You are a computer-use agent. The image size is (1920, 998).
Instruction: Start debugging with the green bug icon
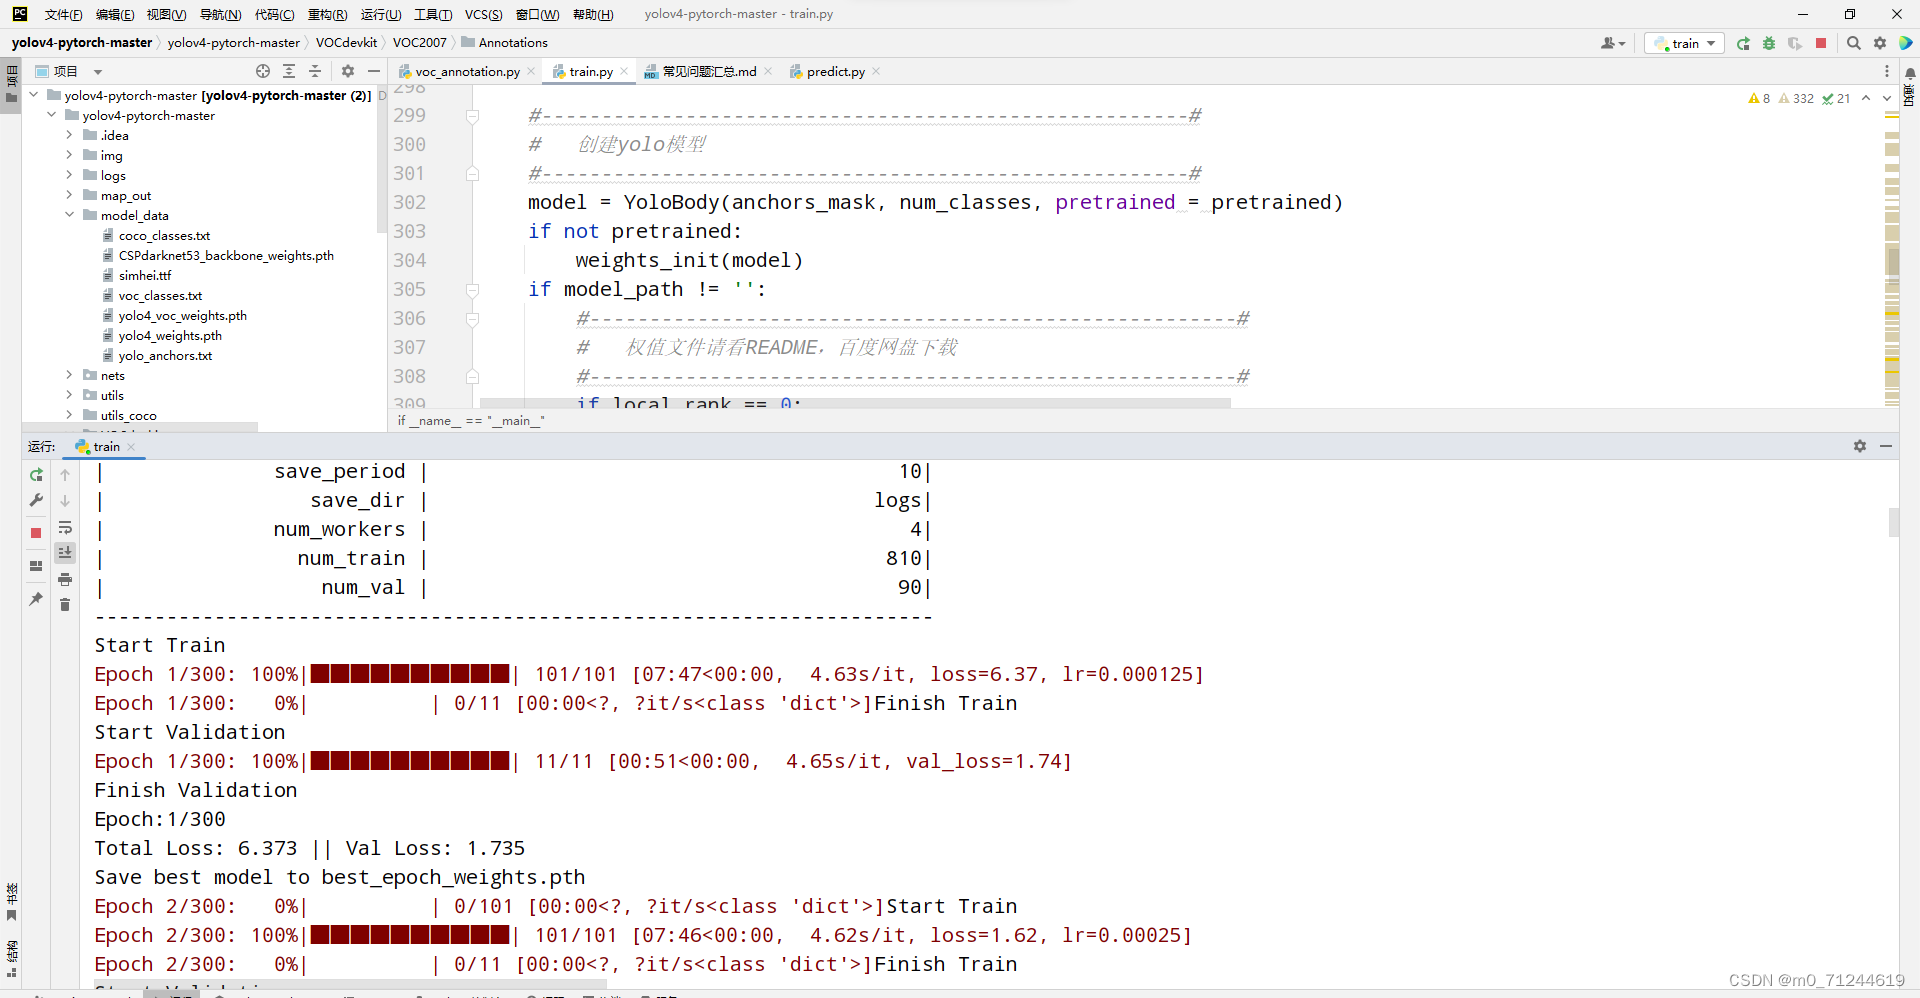tap(1769, 43)
